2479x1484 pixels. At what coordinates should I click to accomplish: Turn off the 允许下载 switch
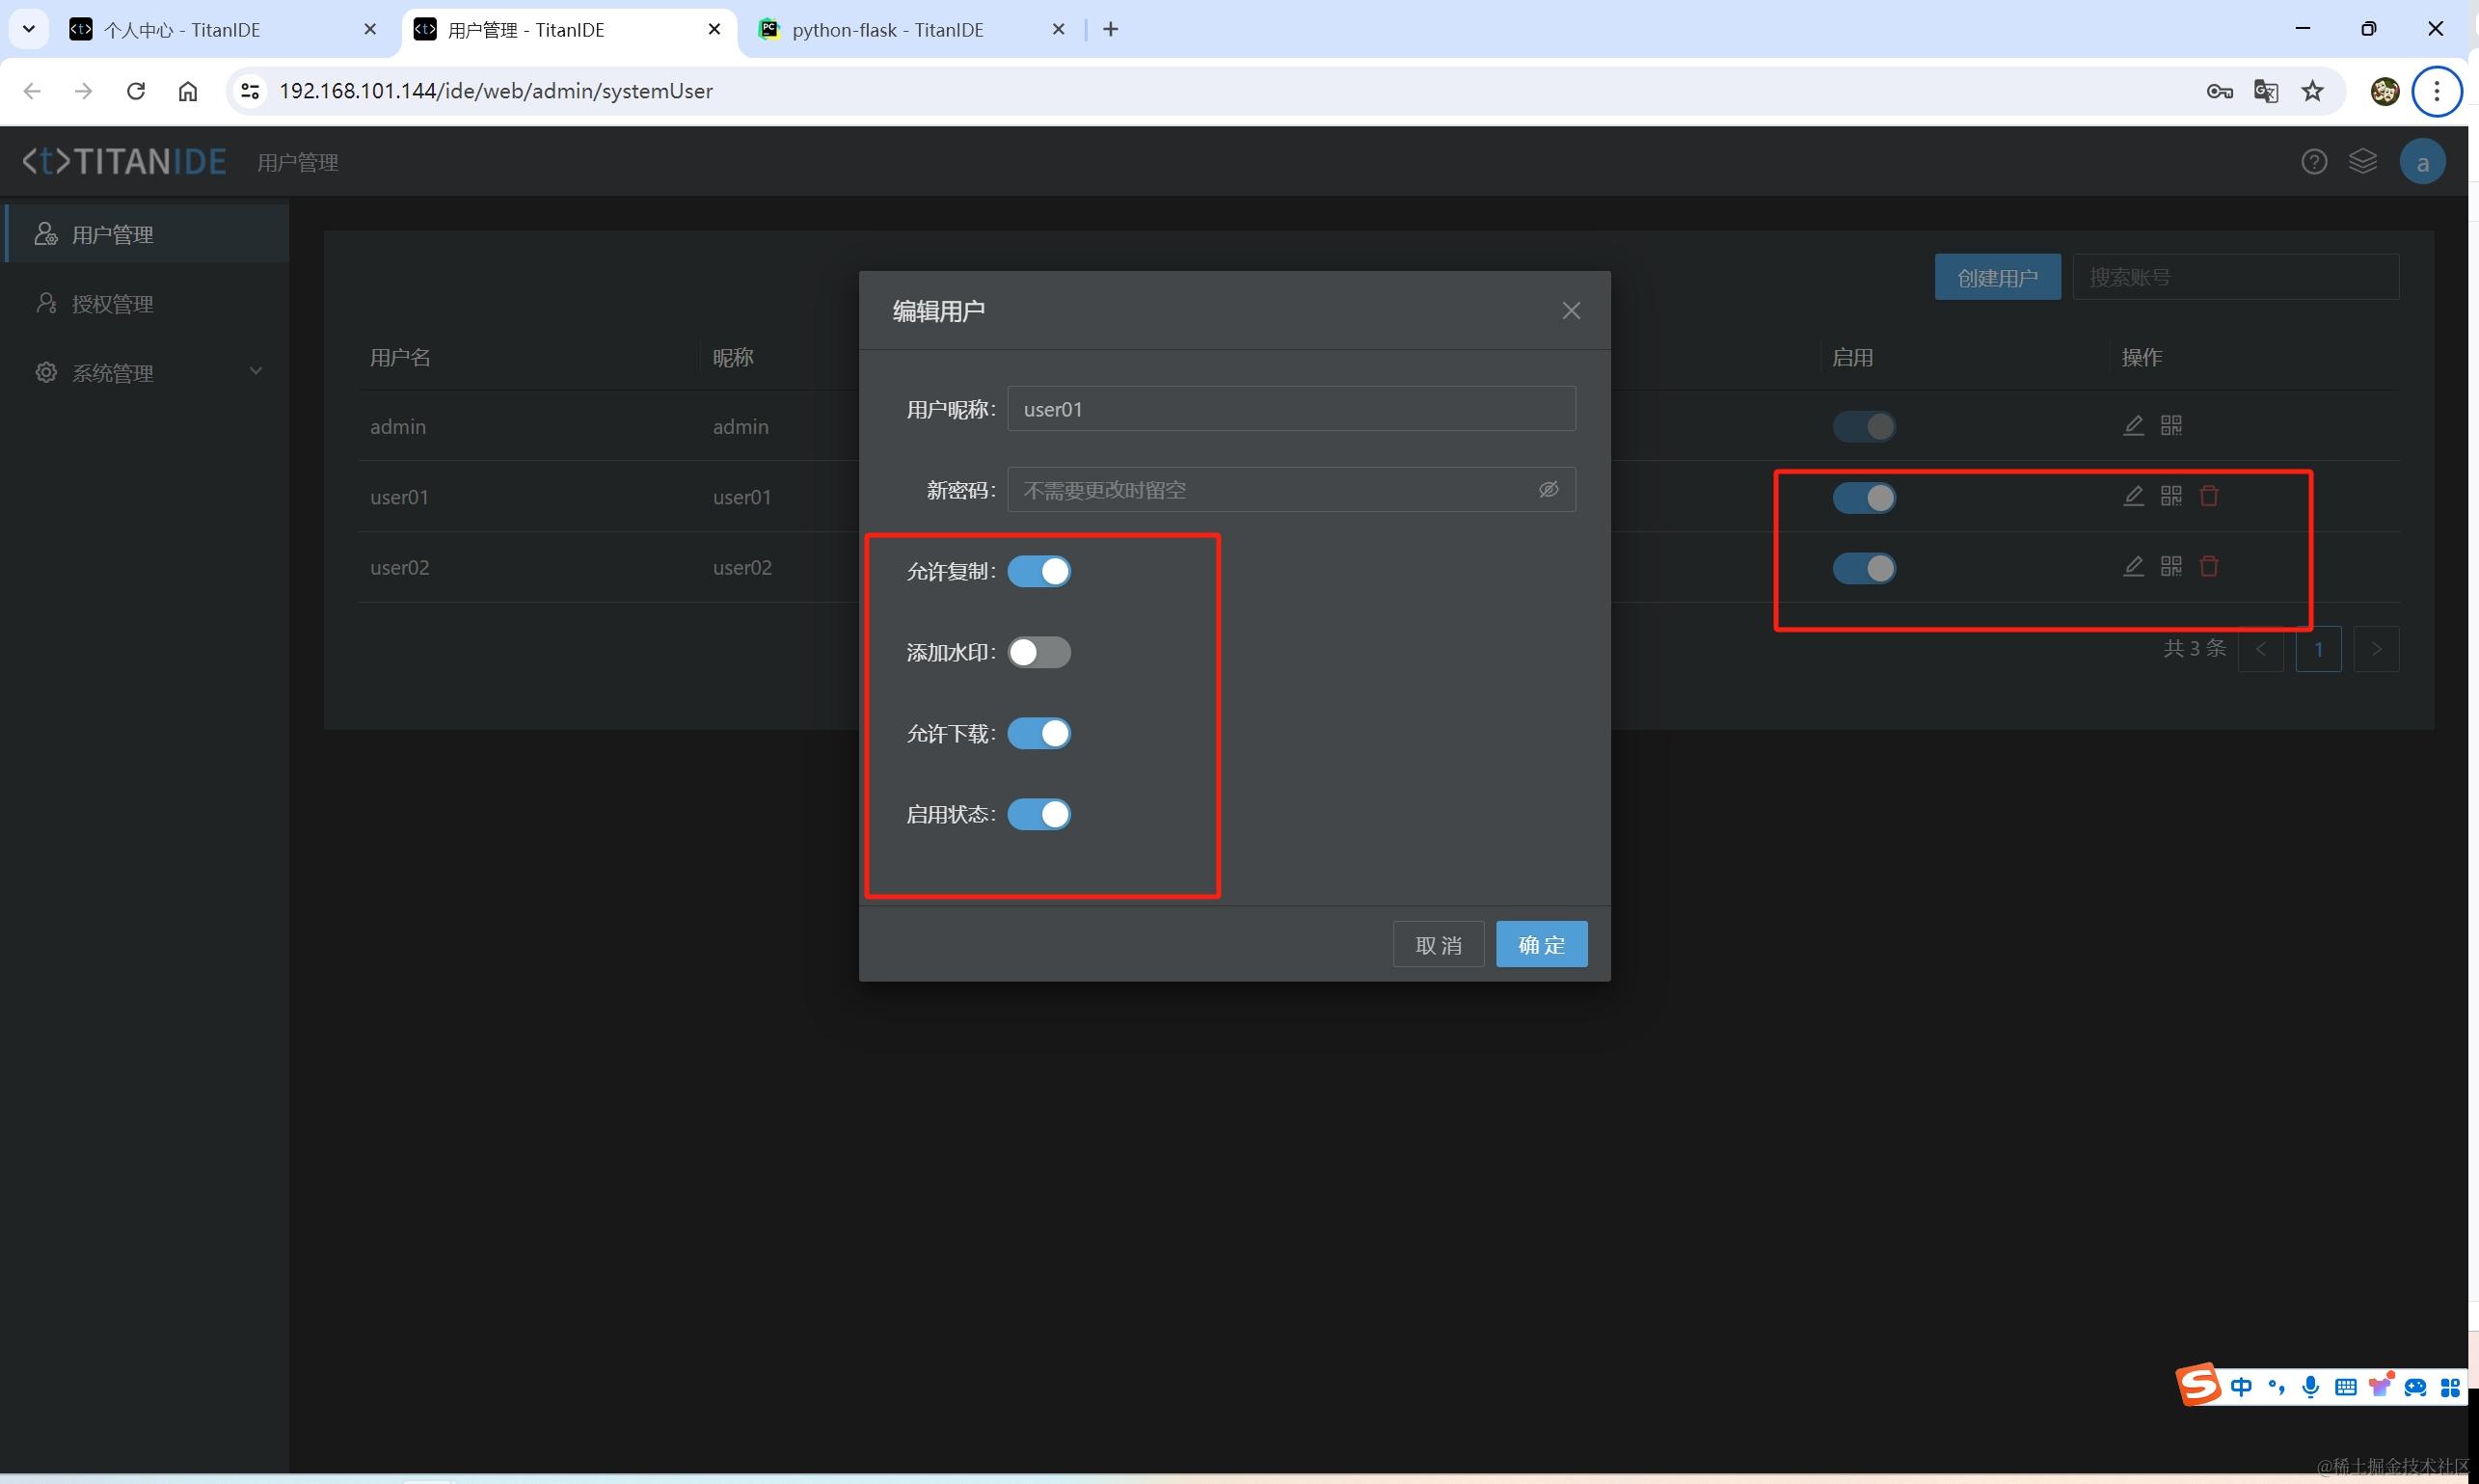click(1039, 733)
